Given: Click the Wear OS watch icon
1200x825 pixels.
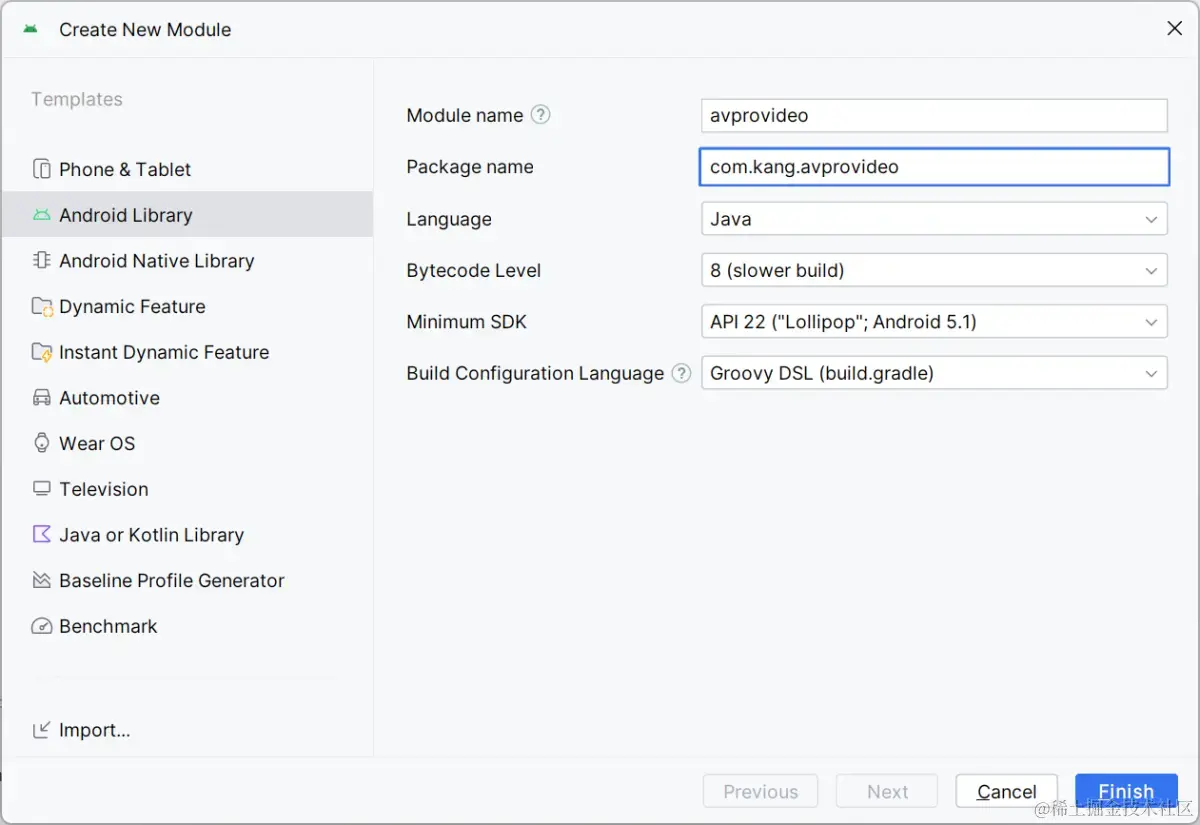Looking at the screenshot, I should click(41, 444).
